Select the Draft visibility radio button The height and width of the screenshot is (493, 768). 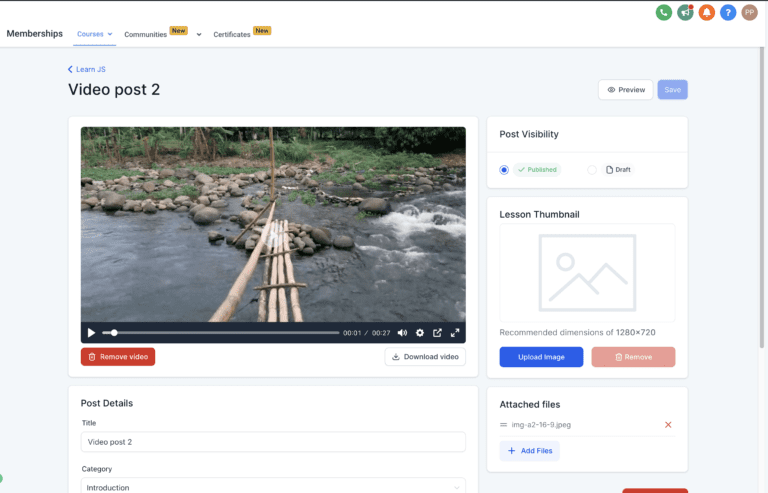pos(592,170)
